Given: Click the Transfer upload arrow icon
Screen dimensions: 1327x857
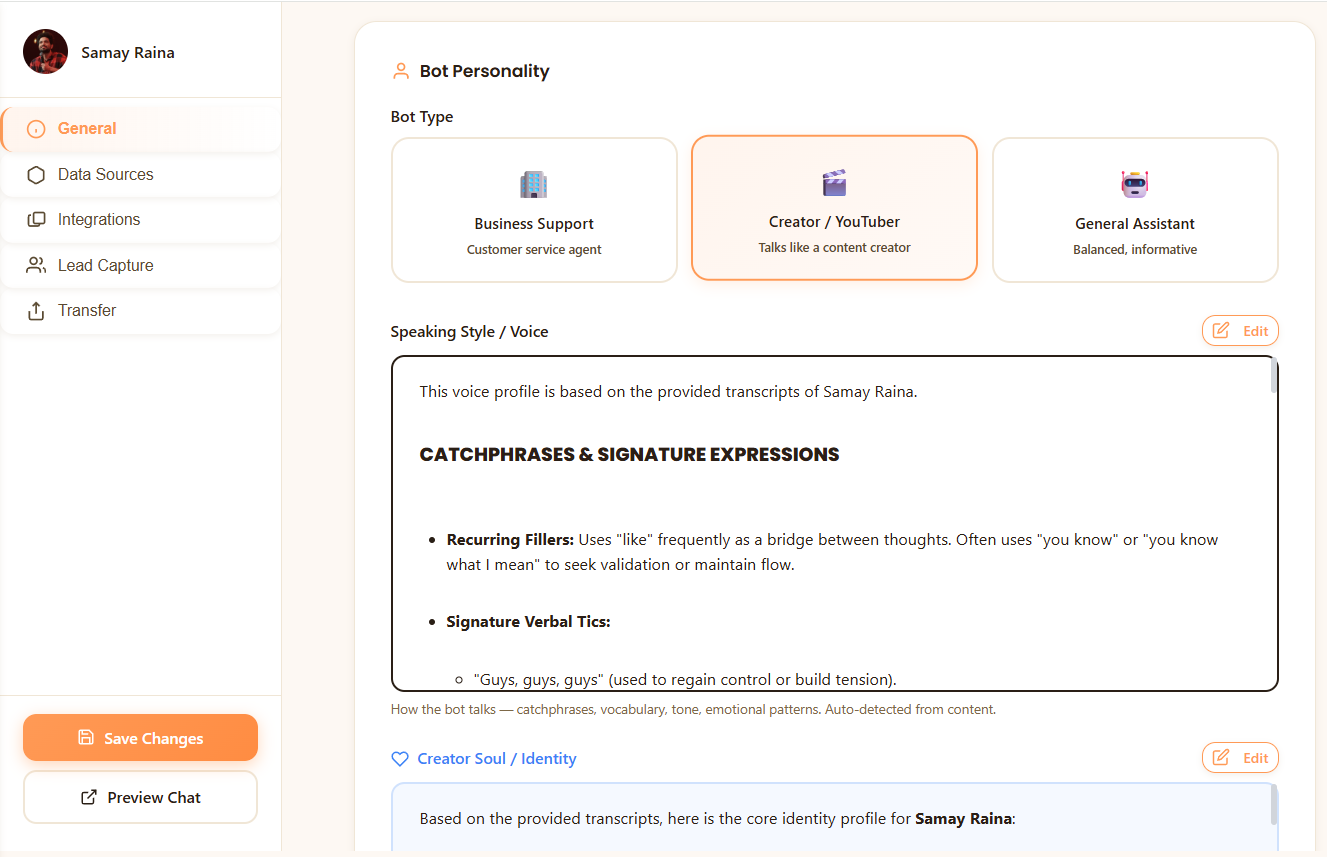Looking at the screenshot, I should (x=36, y=311).
